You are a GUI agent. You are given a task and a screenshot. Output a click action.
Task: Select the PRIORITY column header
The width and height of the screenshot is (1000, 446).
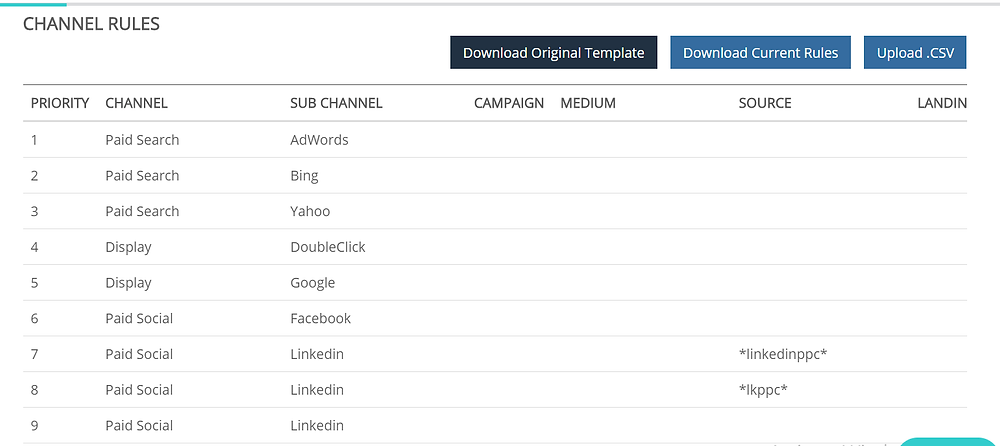tap(60, 103)
